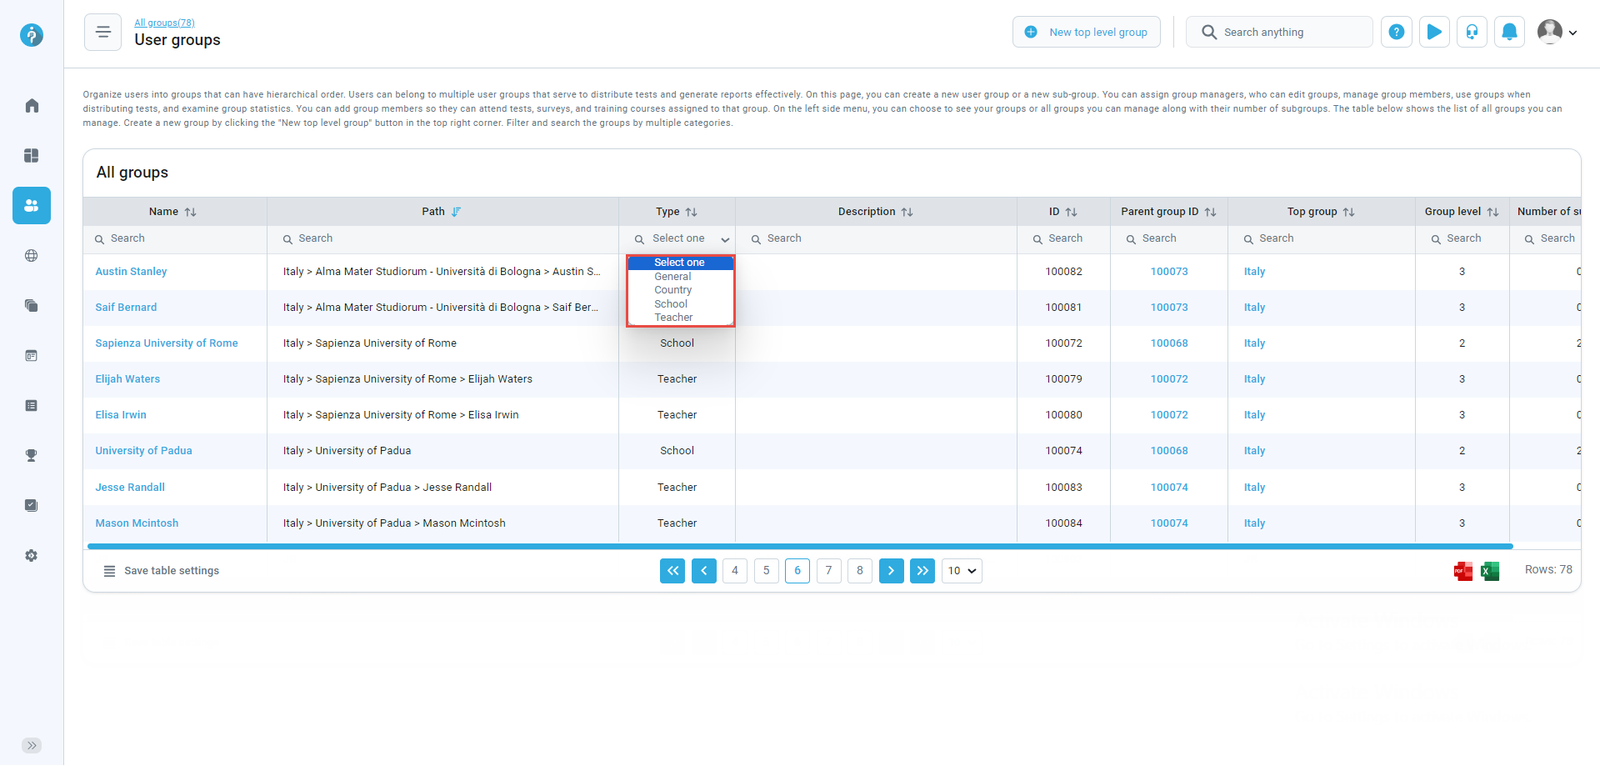Viewport: 1600px width, 766px height.
Task: Toggle sort order for Group level
Action: [1492, 212]
